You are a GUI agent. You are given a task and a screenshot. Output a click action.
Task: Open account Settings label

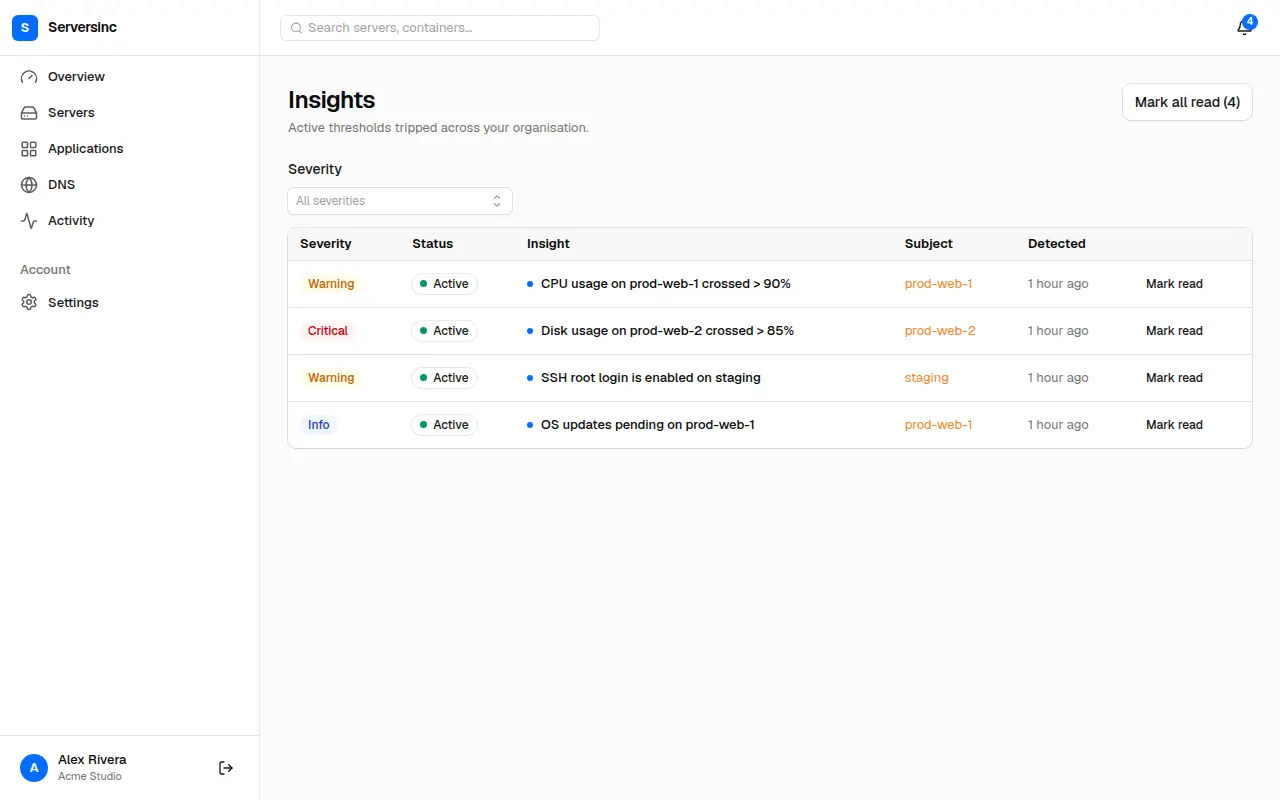click(73, 303)
